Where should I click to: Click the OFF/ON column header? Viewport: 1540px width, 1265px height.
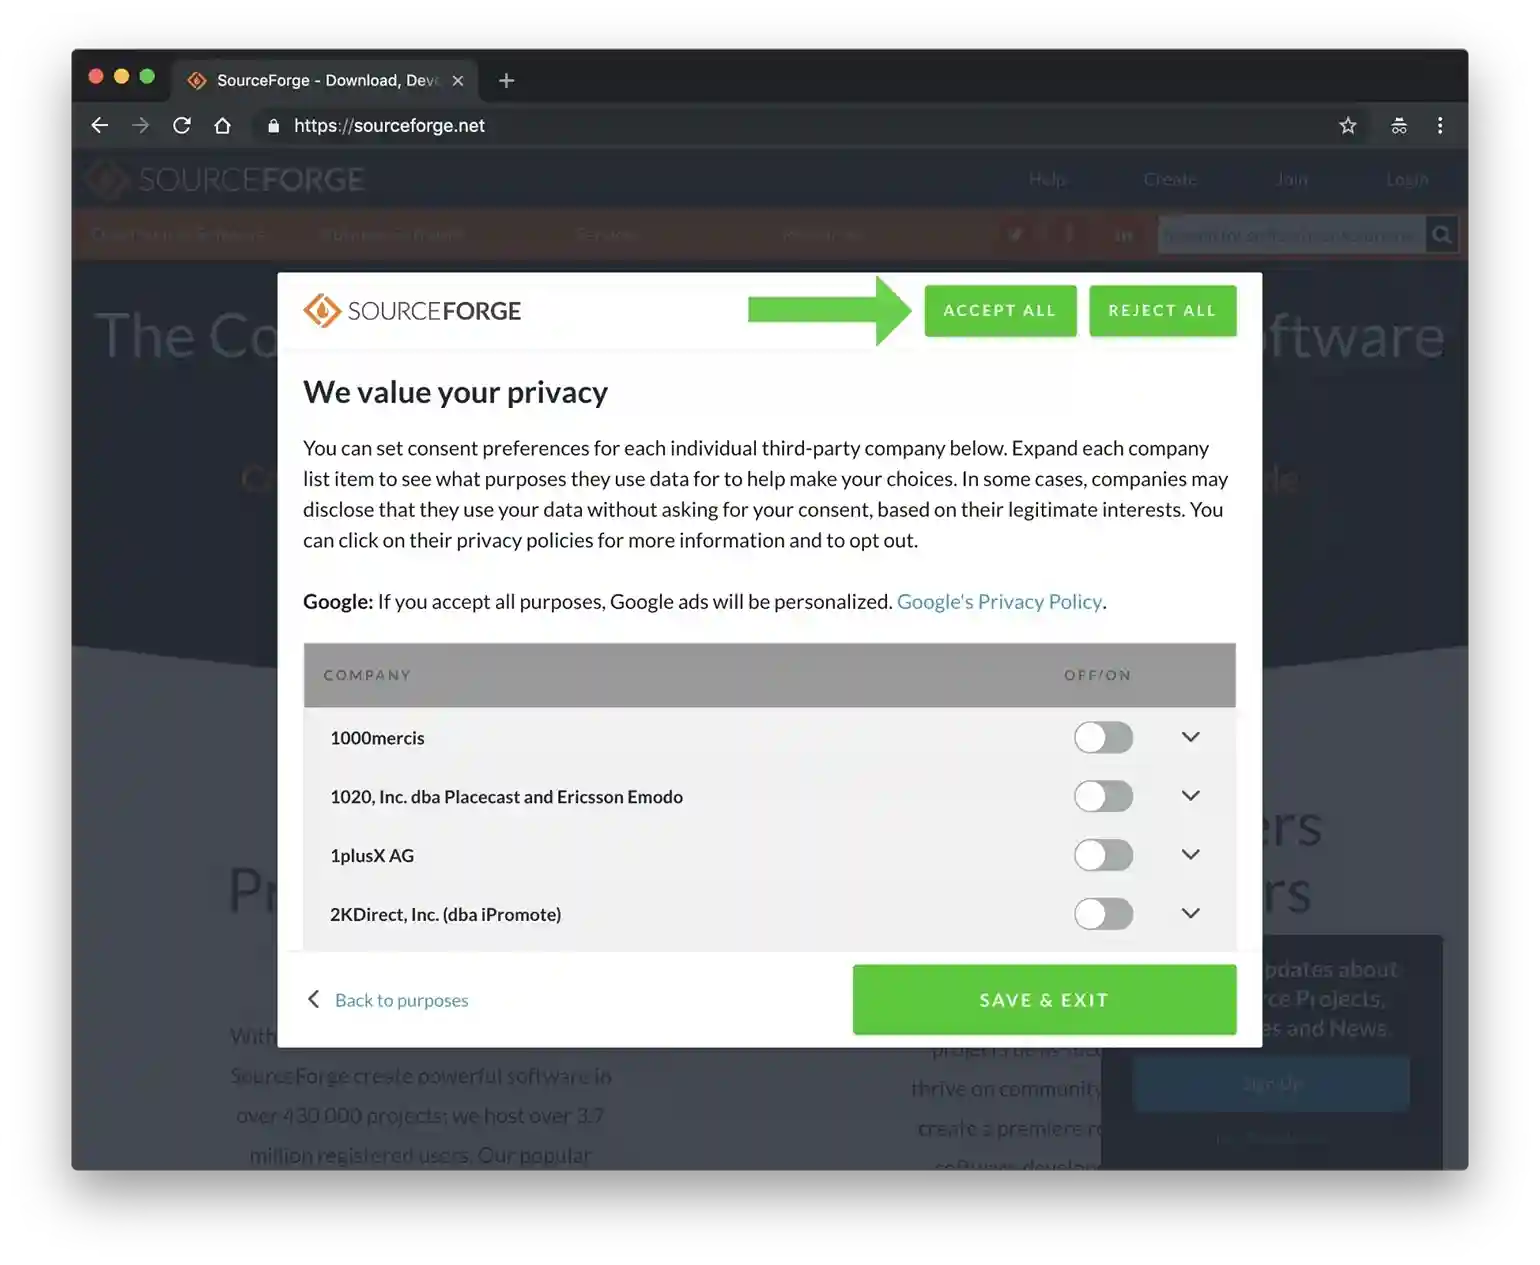click(x=1097, y=675)
